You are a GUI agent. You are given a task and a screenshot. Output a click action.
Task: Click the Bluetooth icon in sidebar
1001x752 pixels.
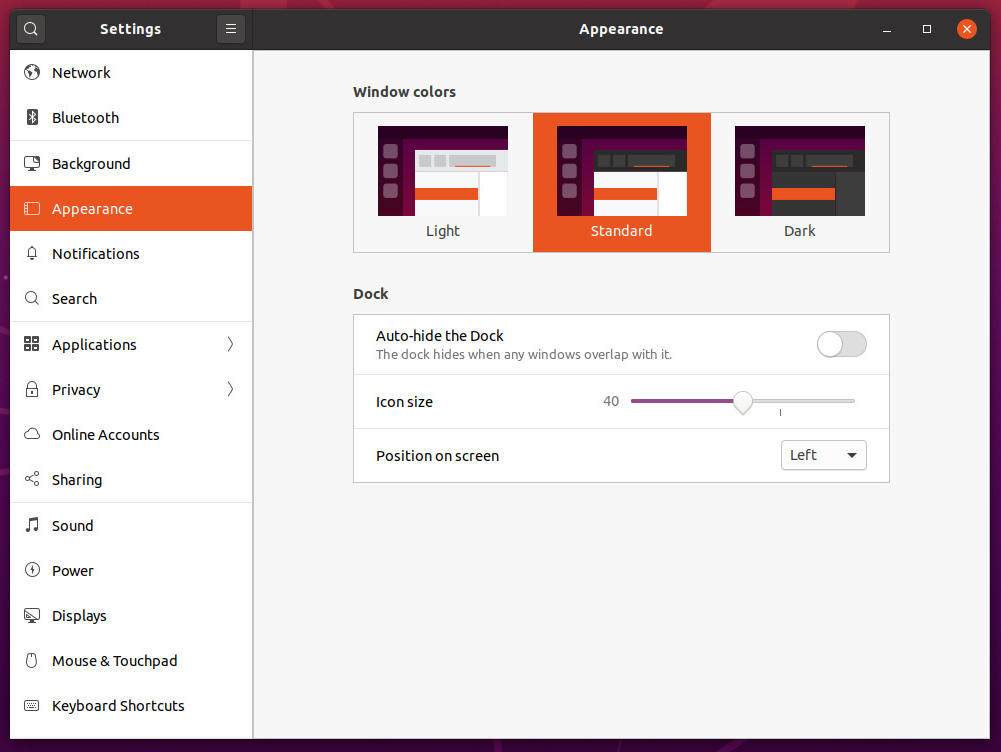[32, 117]
